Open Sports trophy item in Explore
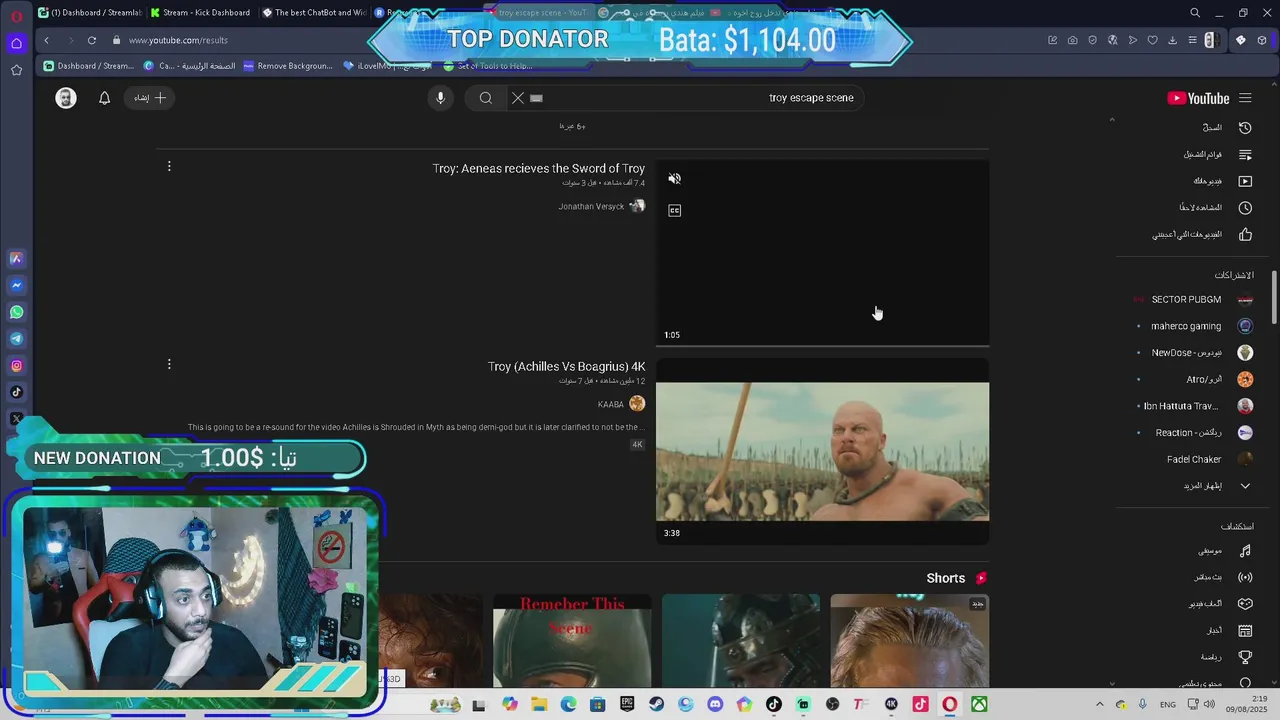This screenshot has height=720, width=1280. point(1228,658)
